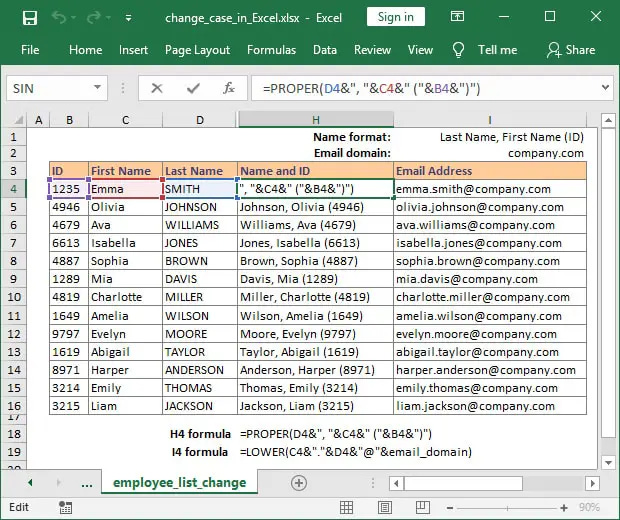
Task: Click horizontal scrollbar left arrow
Action: (x=396, y=483)
